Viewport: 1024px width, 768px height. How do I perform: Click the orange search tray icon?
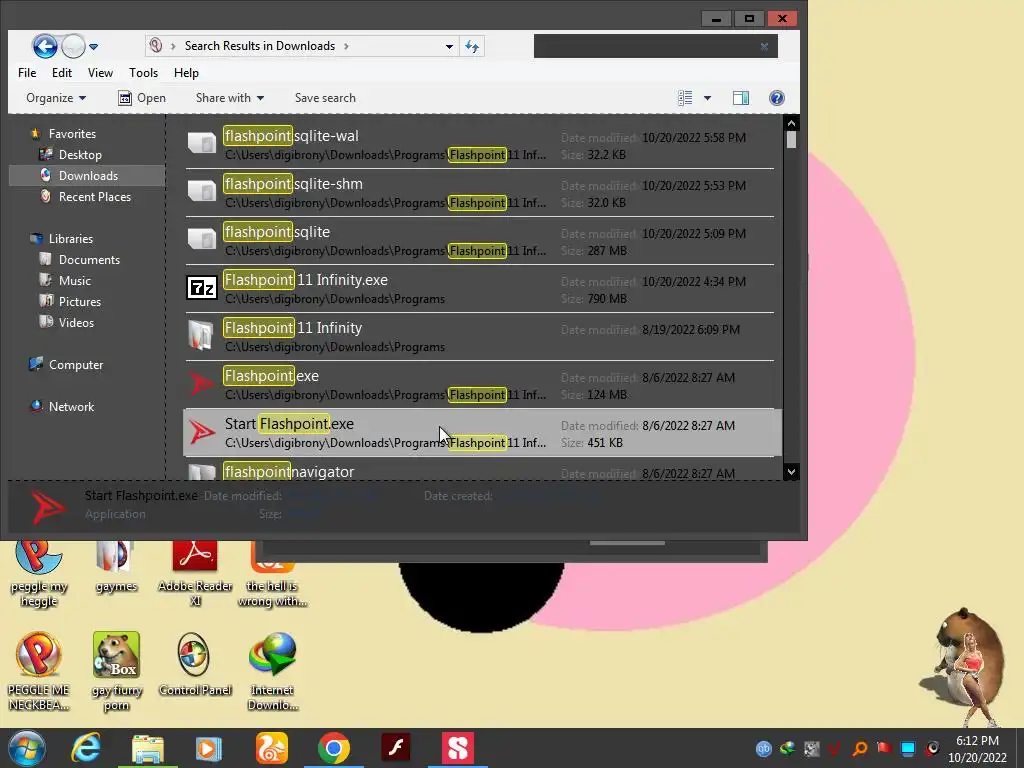[860, 748]
